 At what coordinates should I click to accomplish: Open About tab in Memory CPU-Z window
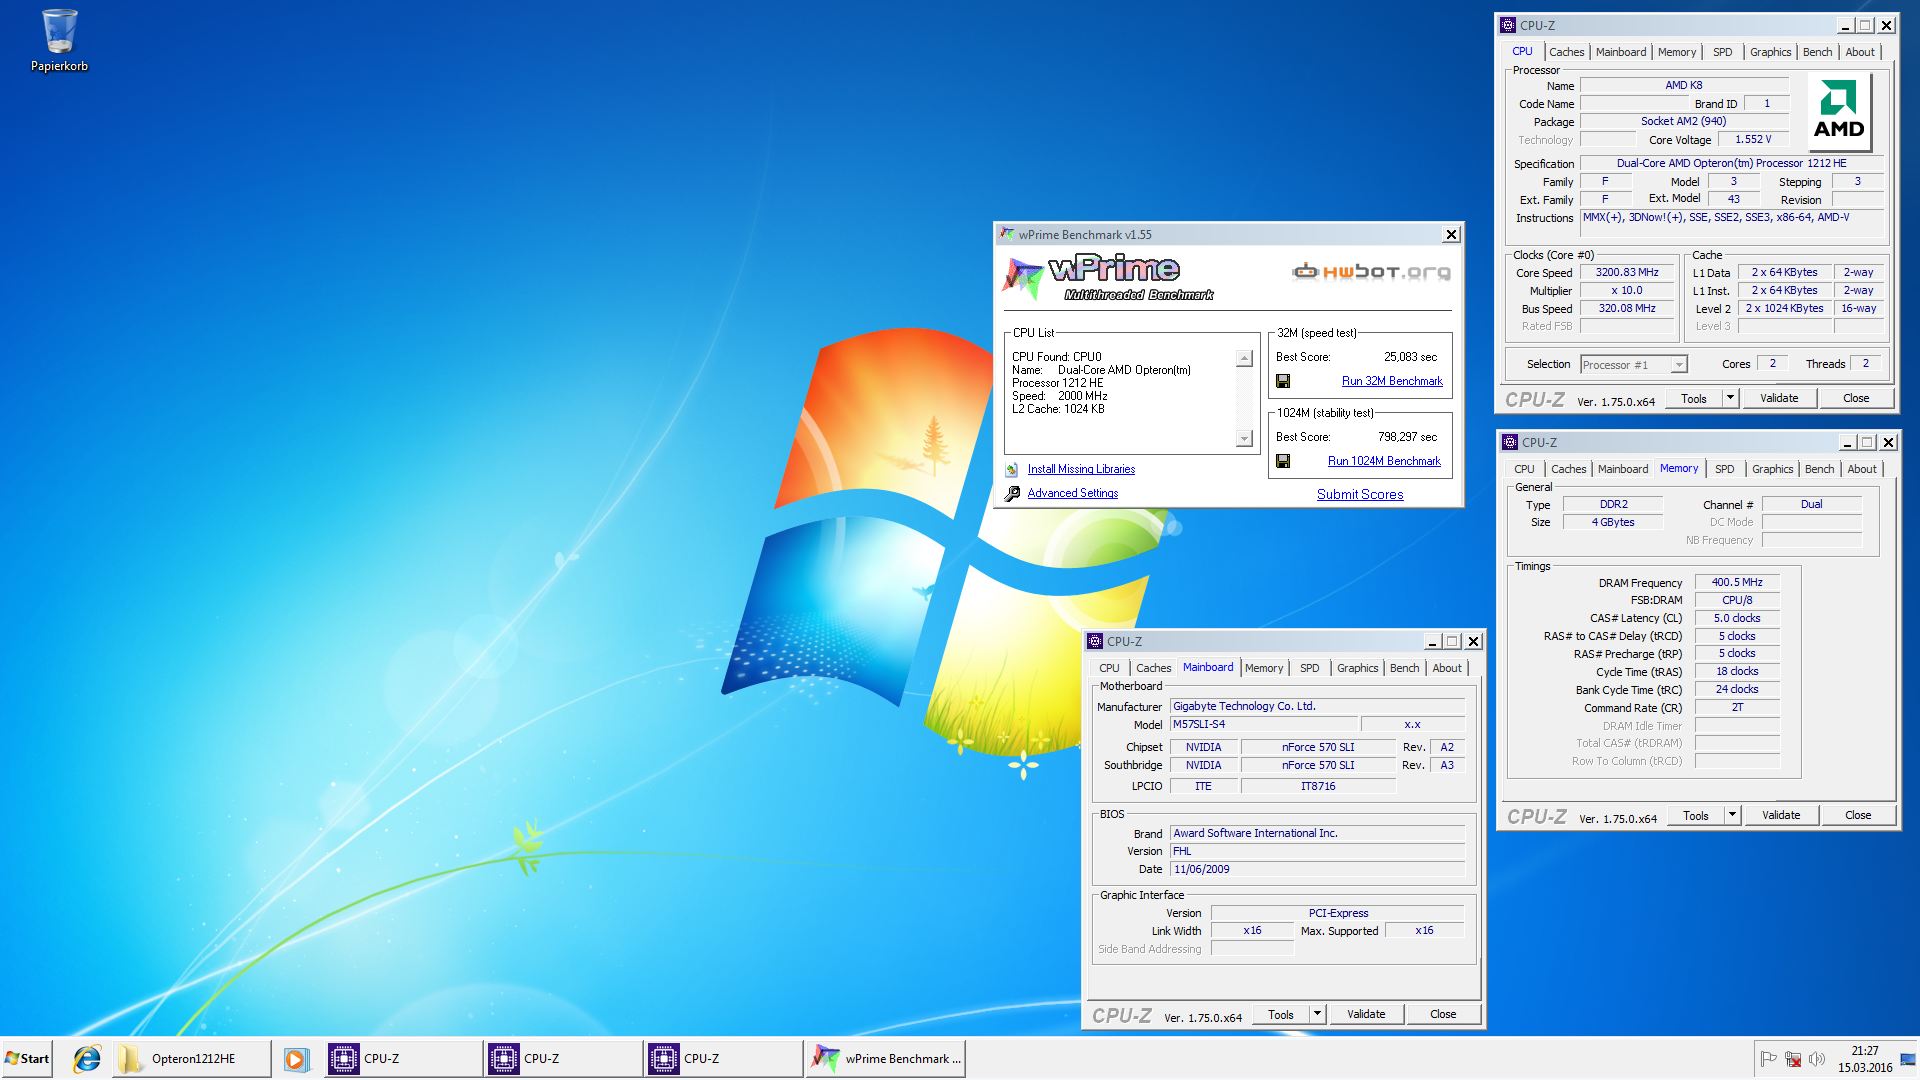coord(1861,469)
